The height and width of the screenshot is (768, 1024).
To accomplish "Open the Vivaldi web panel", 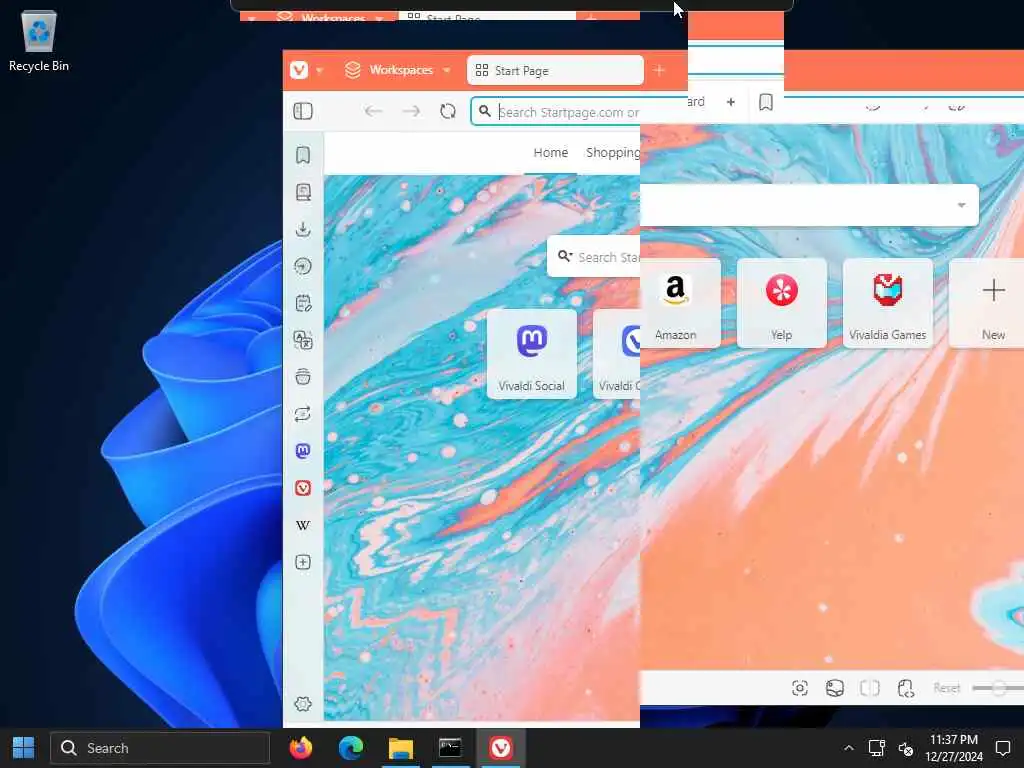I will tap(303, 488).
